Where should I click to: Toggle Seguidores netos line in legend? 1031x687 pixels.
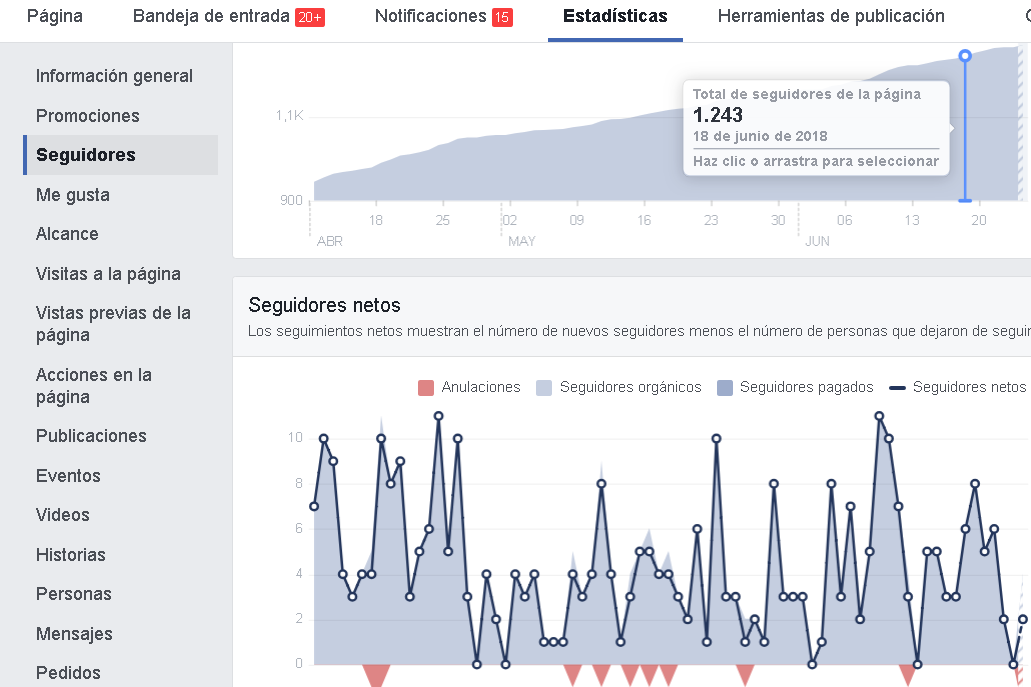[958, 387]
